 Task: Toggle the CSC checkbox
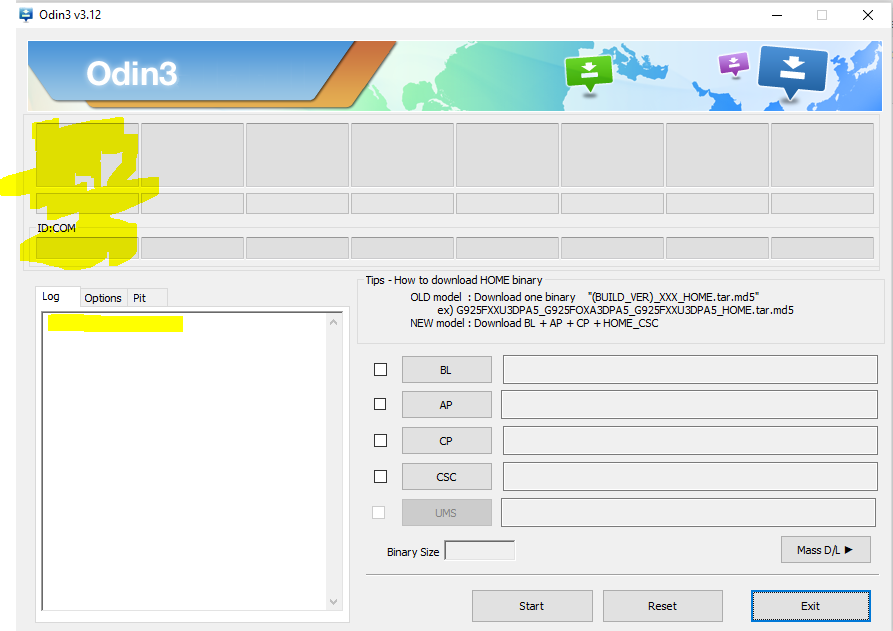click(x=380, y=476)
